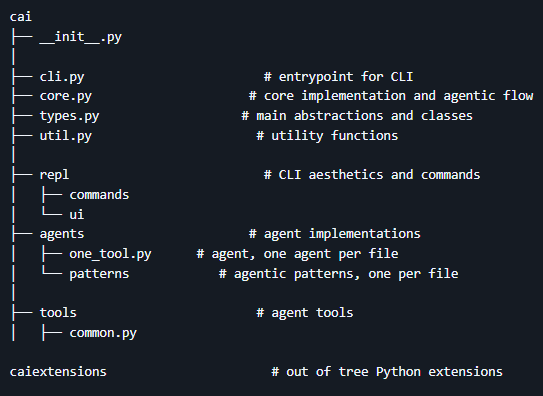The width and height of the screenshot is (543, 396).
Task: Select the agents directory name
Action: [x=62, y=234]
